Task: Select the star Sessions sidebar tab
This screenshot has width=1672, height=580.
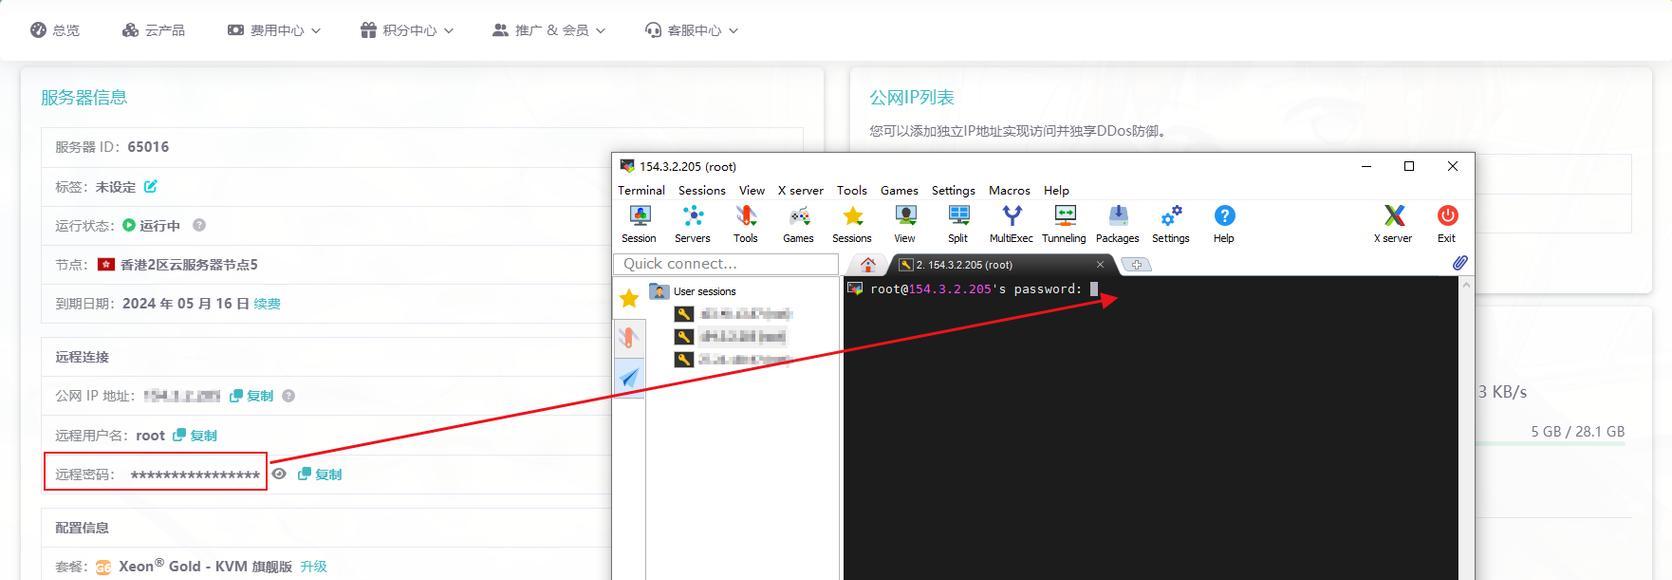Action: (x=629, y=298)
